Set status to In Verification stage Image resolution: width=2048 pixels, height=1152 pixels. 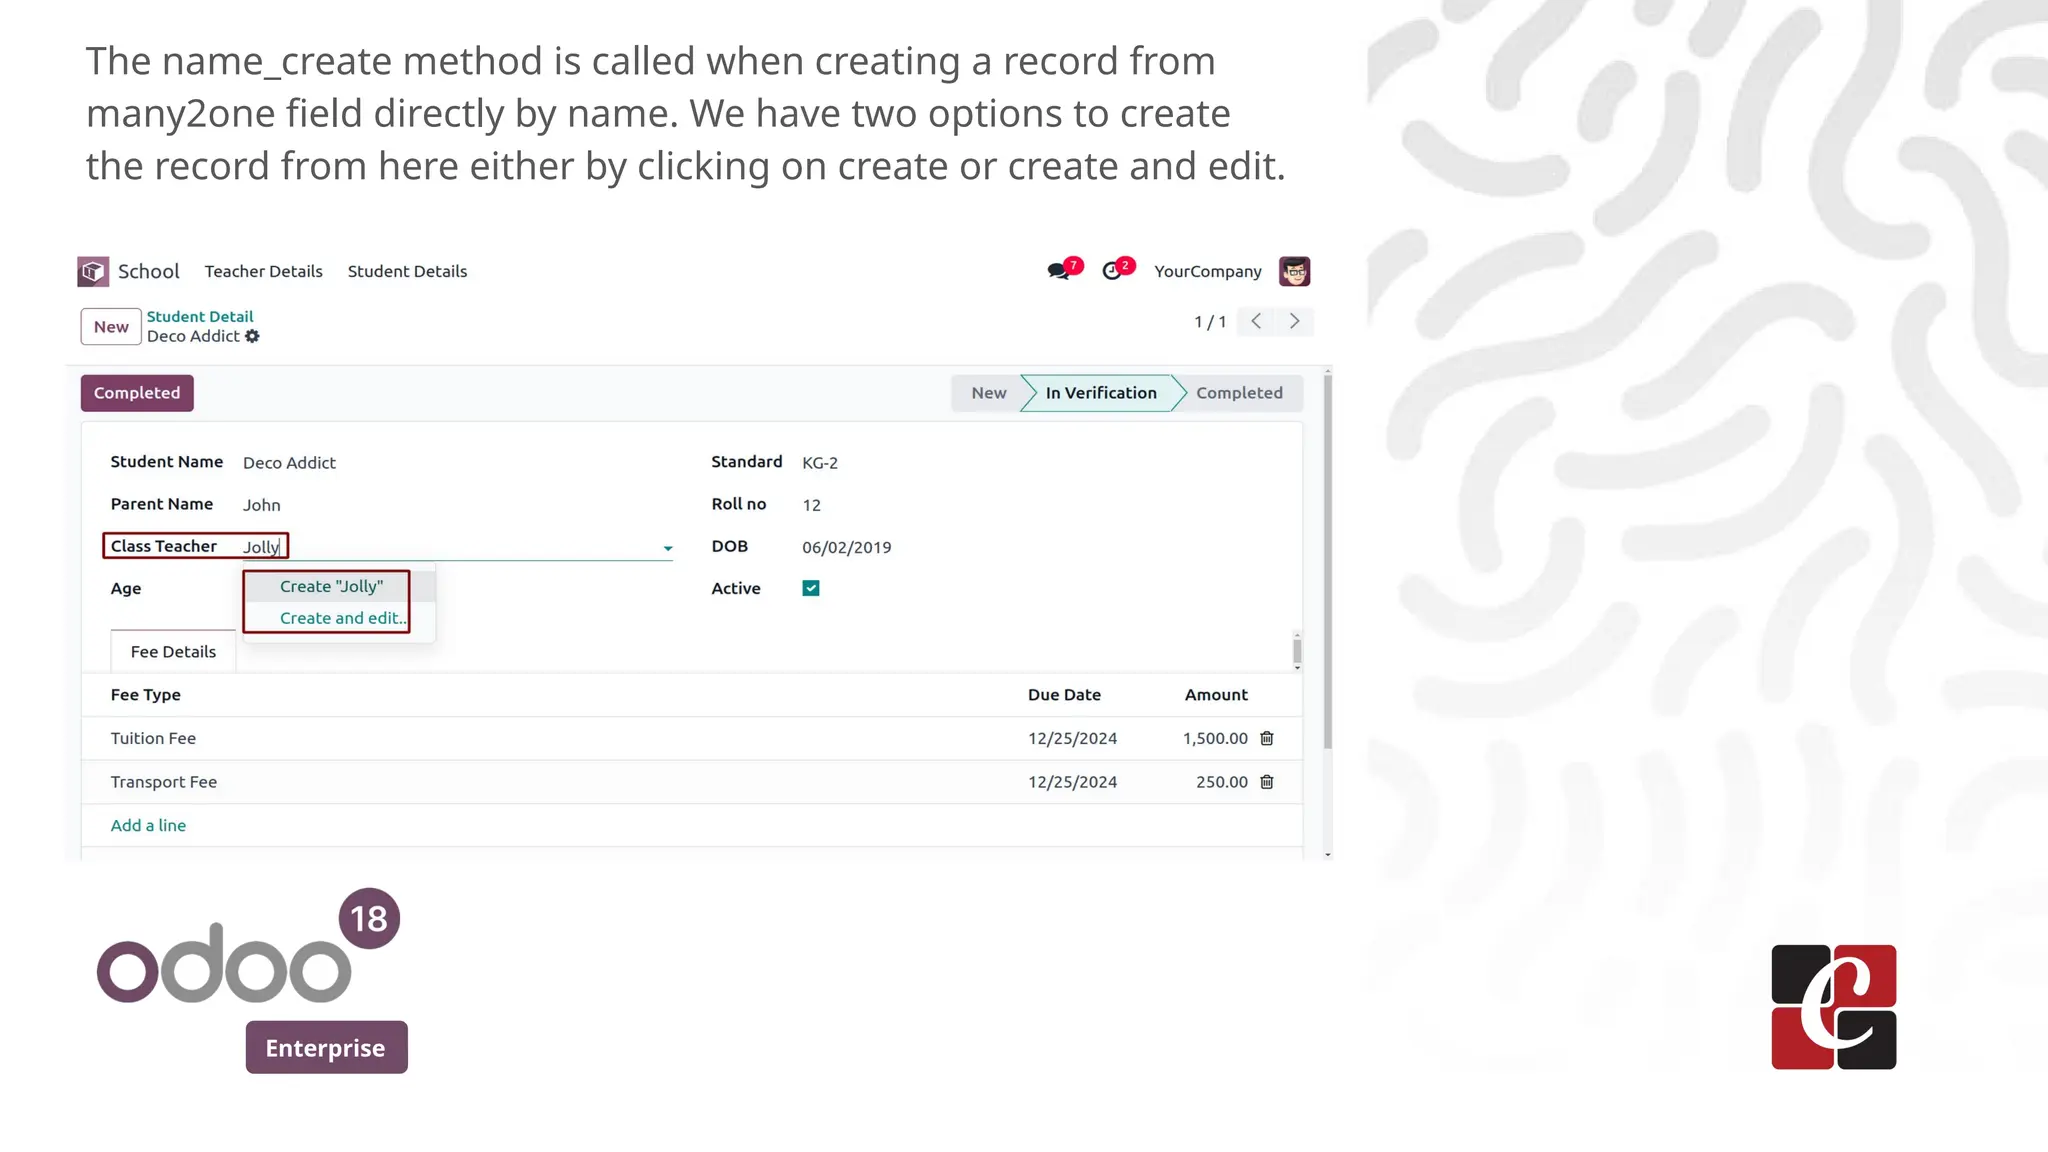pyautogui.click(x=1101, y=393)
